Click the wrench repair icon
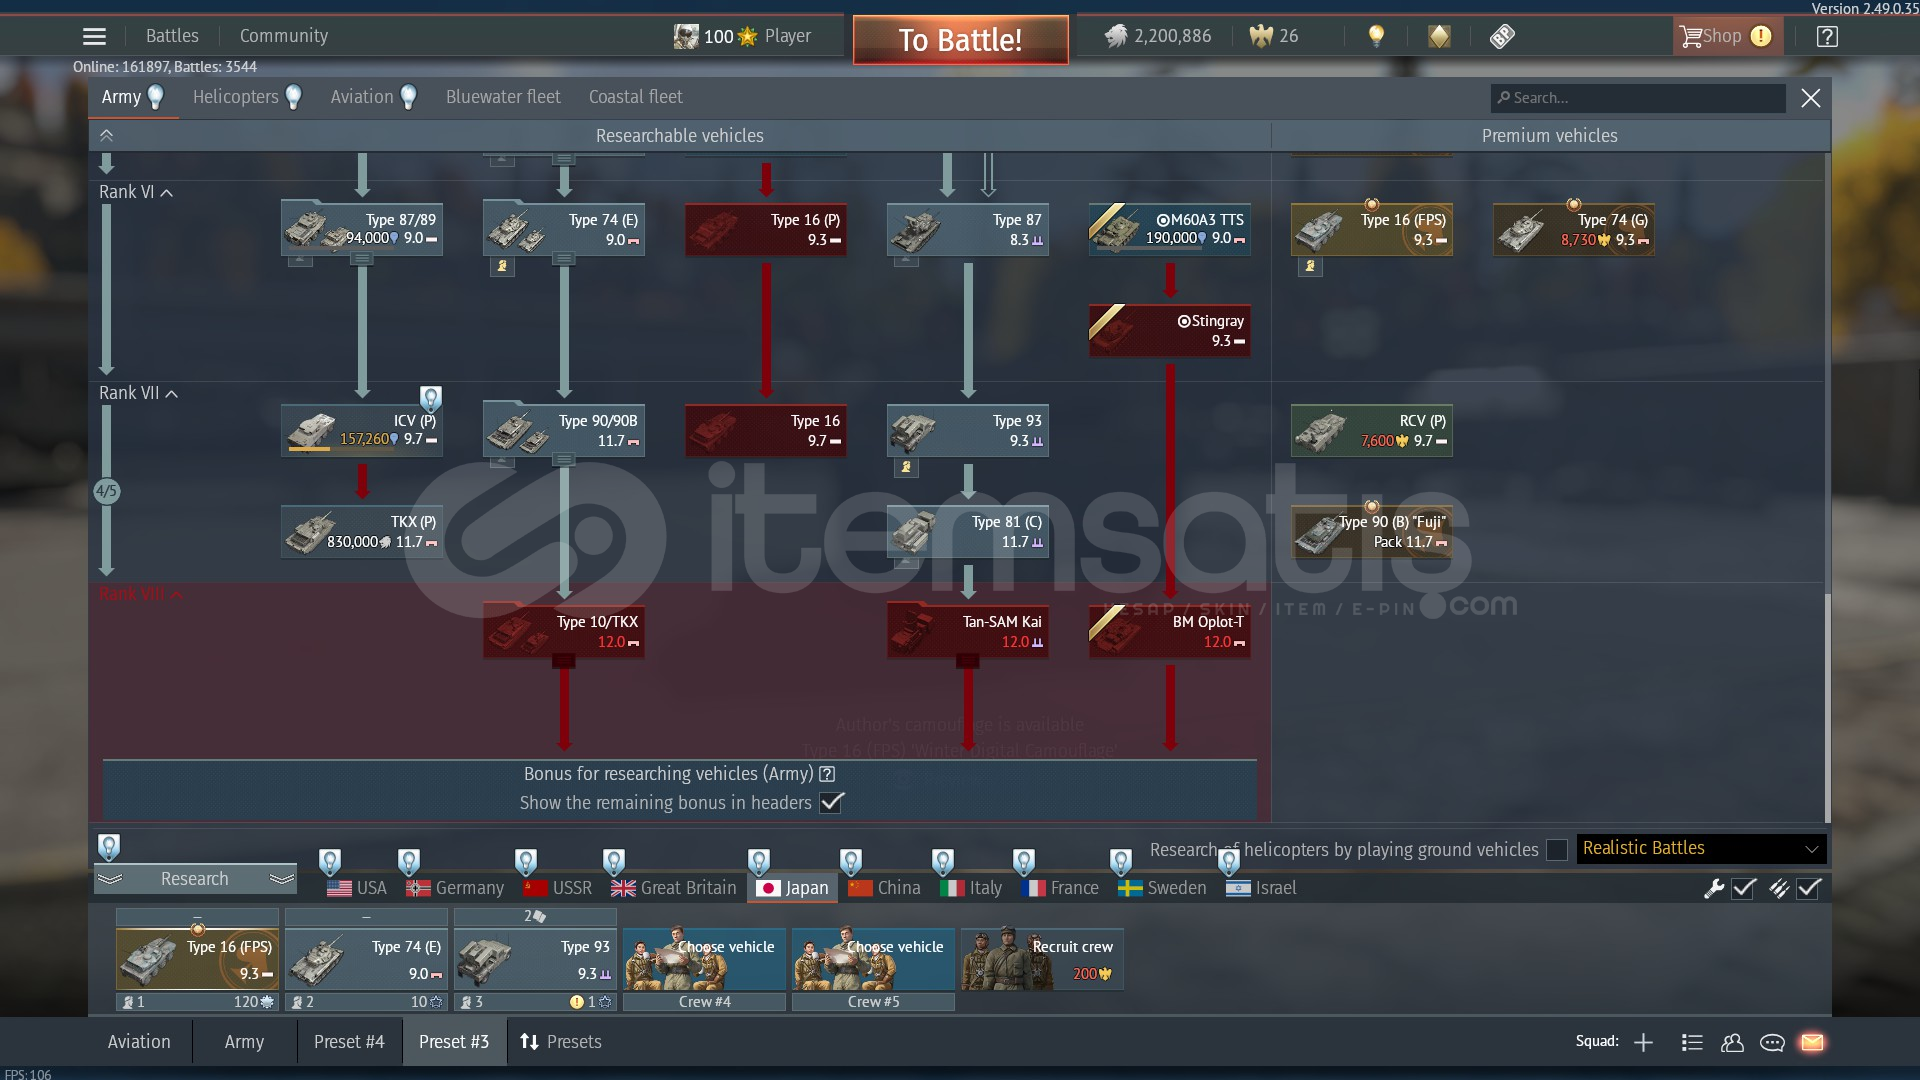The width and height of the screenshot is (1920, 1080). coord(1714,888)
